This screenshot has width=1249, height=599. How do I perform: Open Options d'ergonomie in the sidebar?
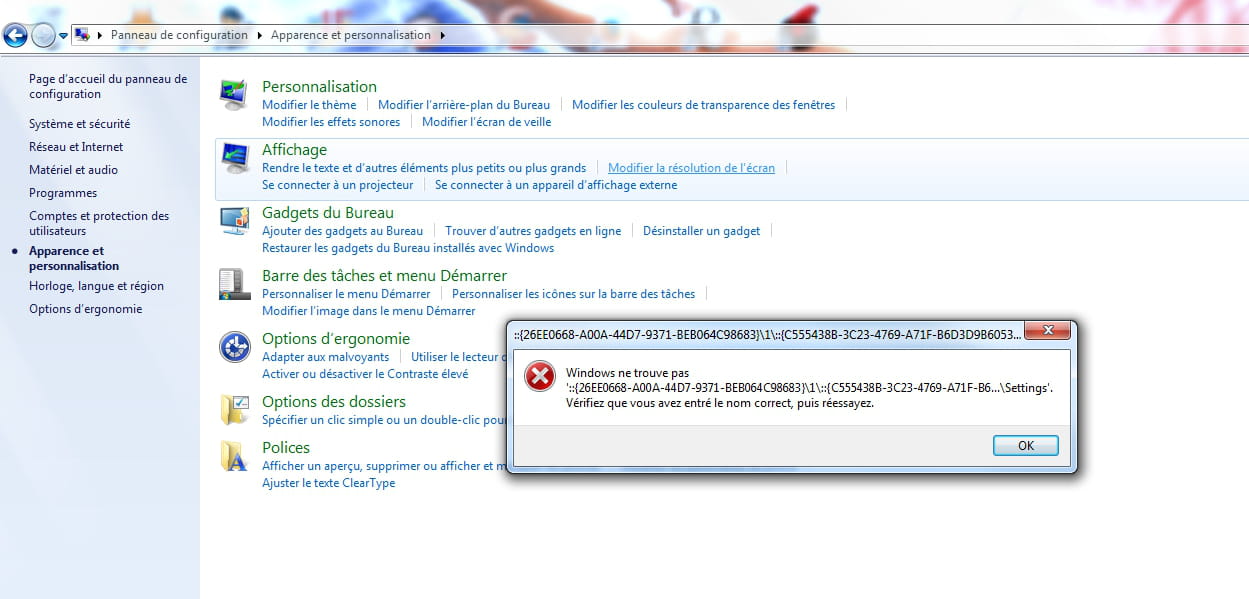click(86, 309)
